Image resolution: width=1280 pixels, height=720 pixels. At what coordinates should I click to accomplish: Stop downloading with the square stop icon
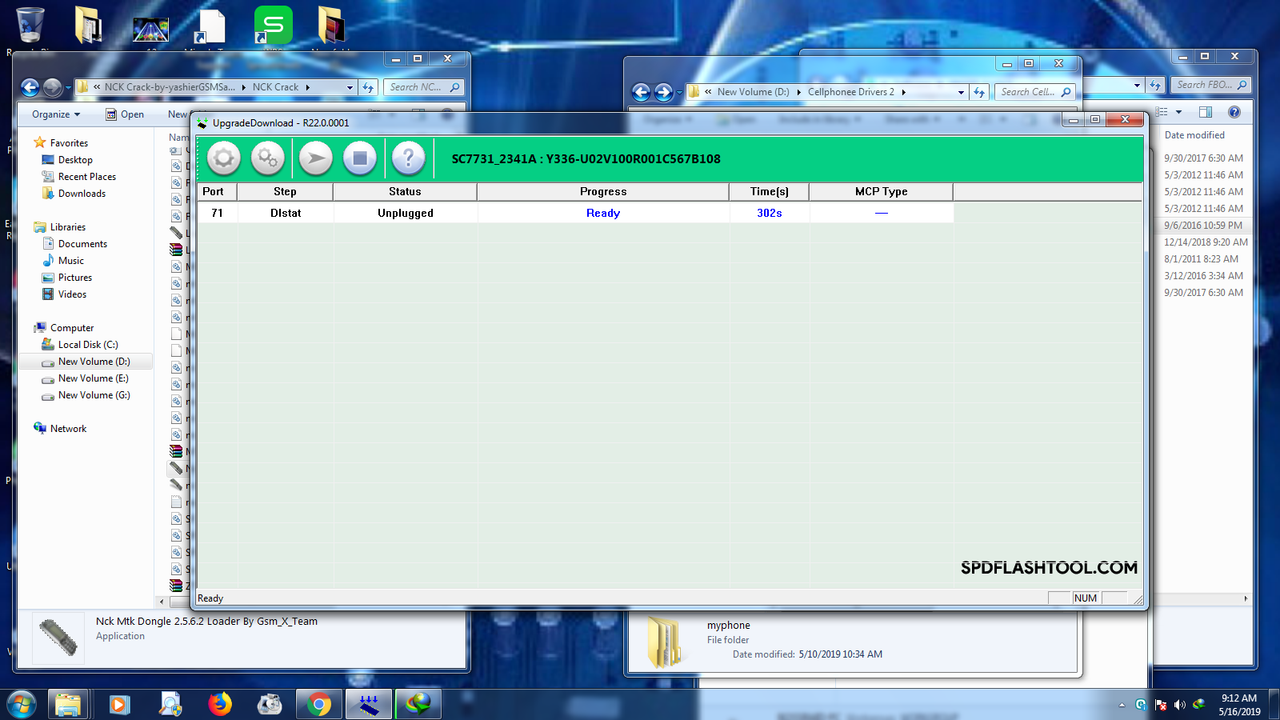(360, 158)
